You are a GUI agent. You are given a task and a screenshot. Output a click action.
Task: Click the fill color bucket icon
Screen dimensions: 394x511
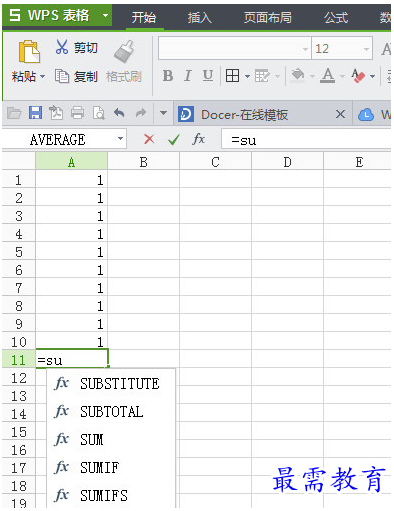(298, 76)
